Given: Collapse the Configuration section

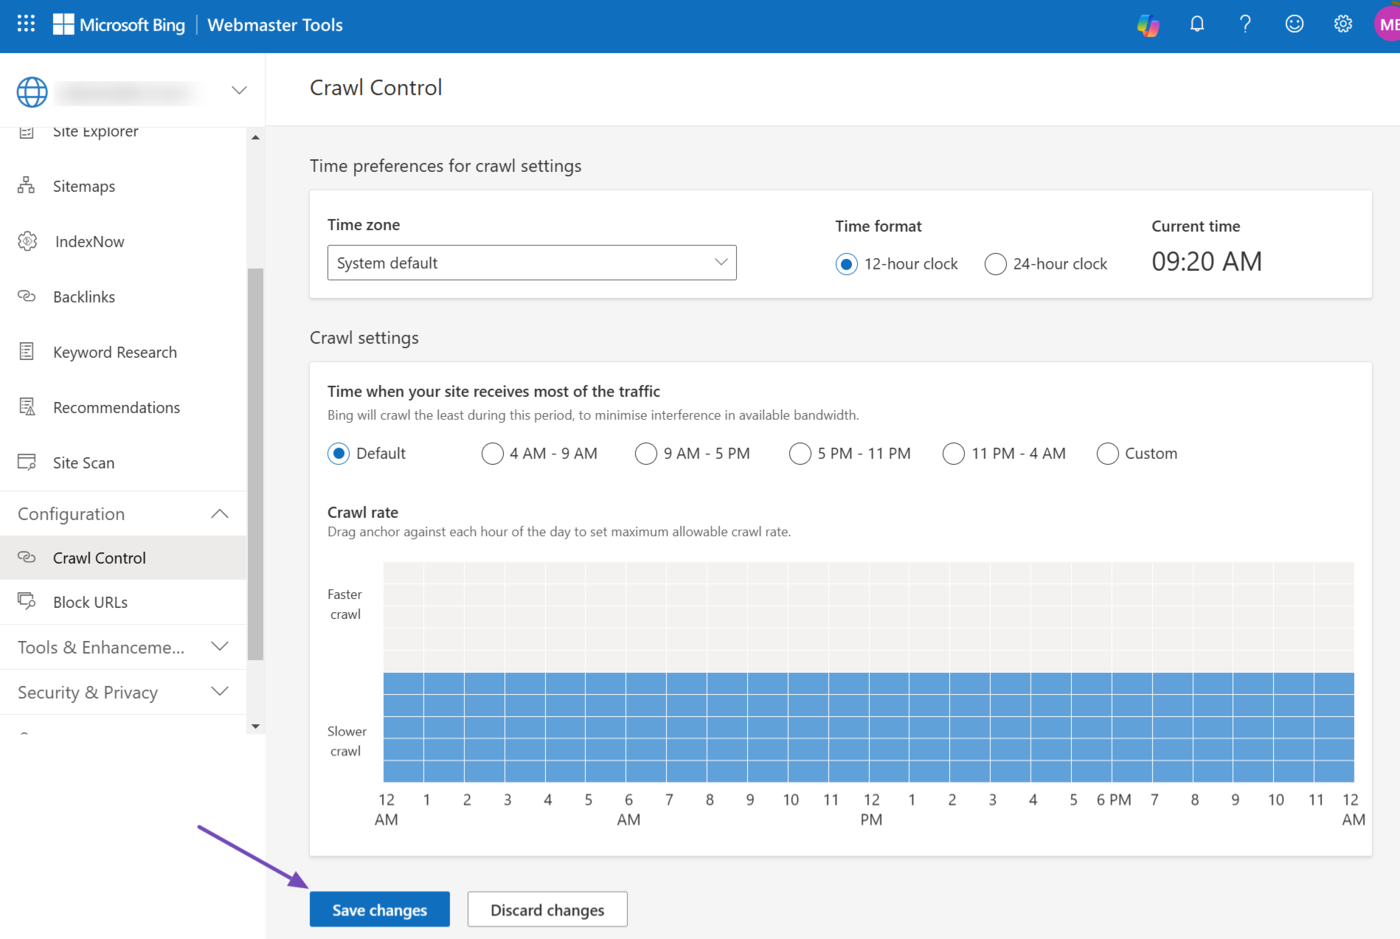Looking at the screenshot, I should (x=220, y=514).
